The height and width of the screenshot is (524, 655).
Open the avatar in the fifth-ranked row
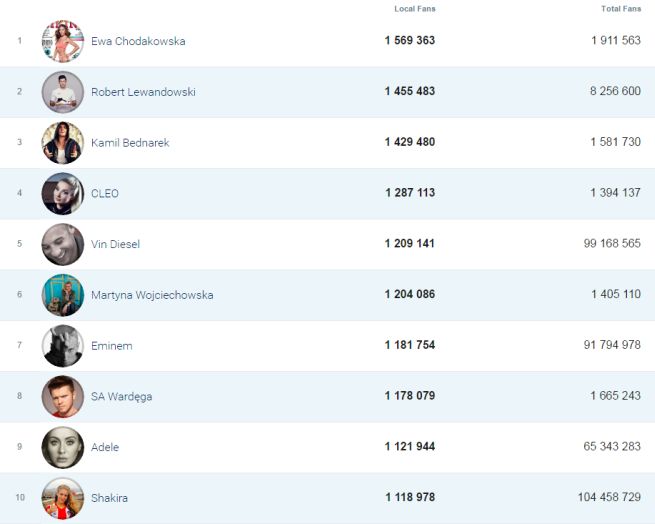click(x=62, y=244)
